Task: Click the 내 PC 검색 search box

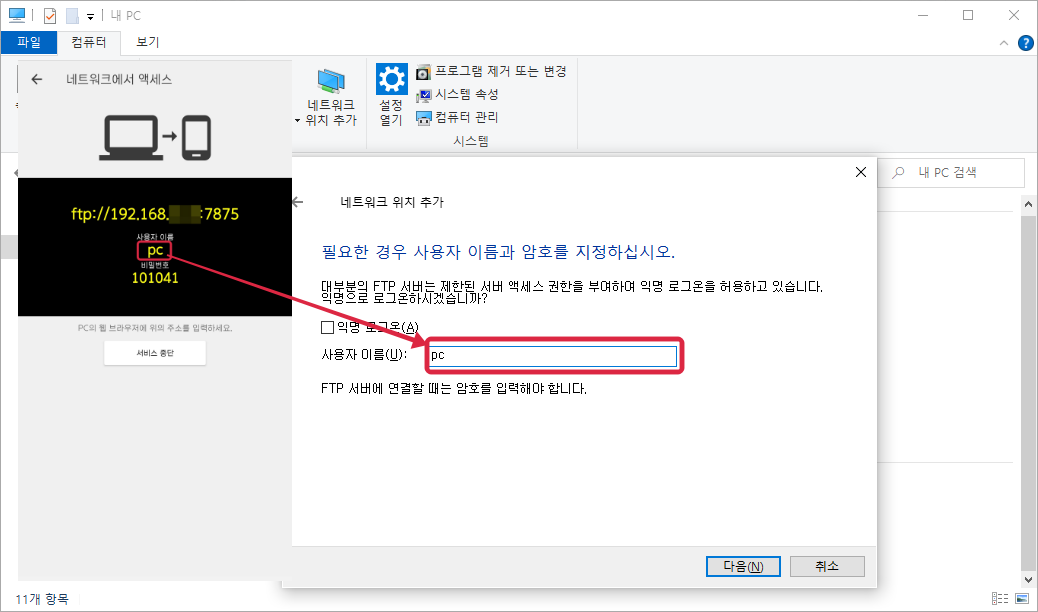Action: 951,173
